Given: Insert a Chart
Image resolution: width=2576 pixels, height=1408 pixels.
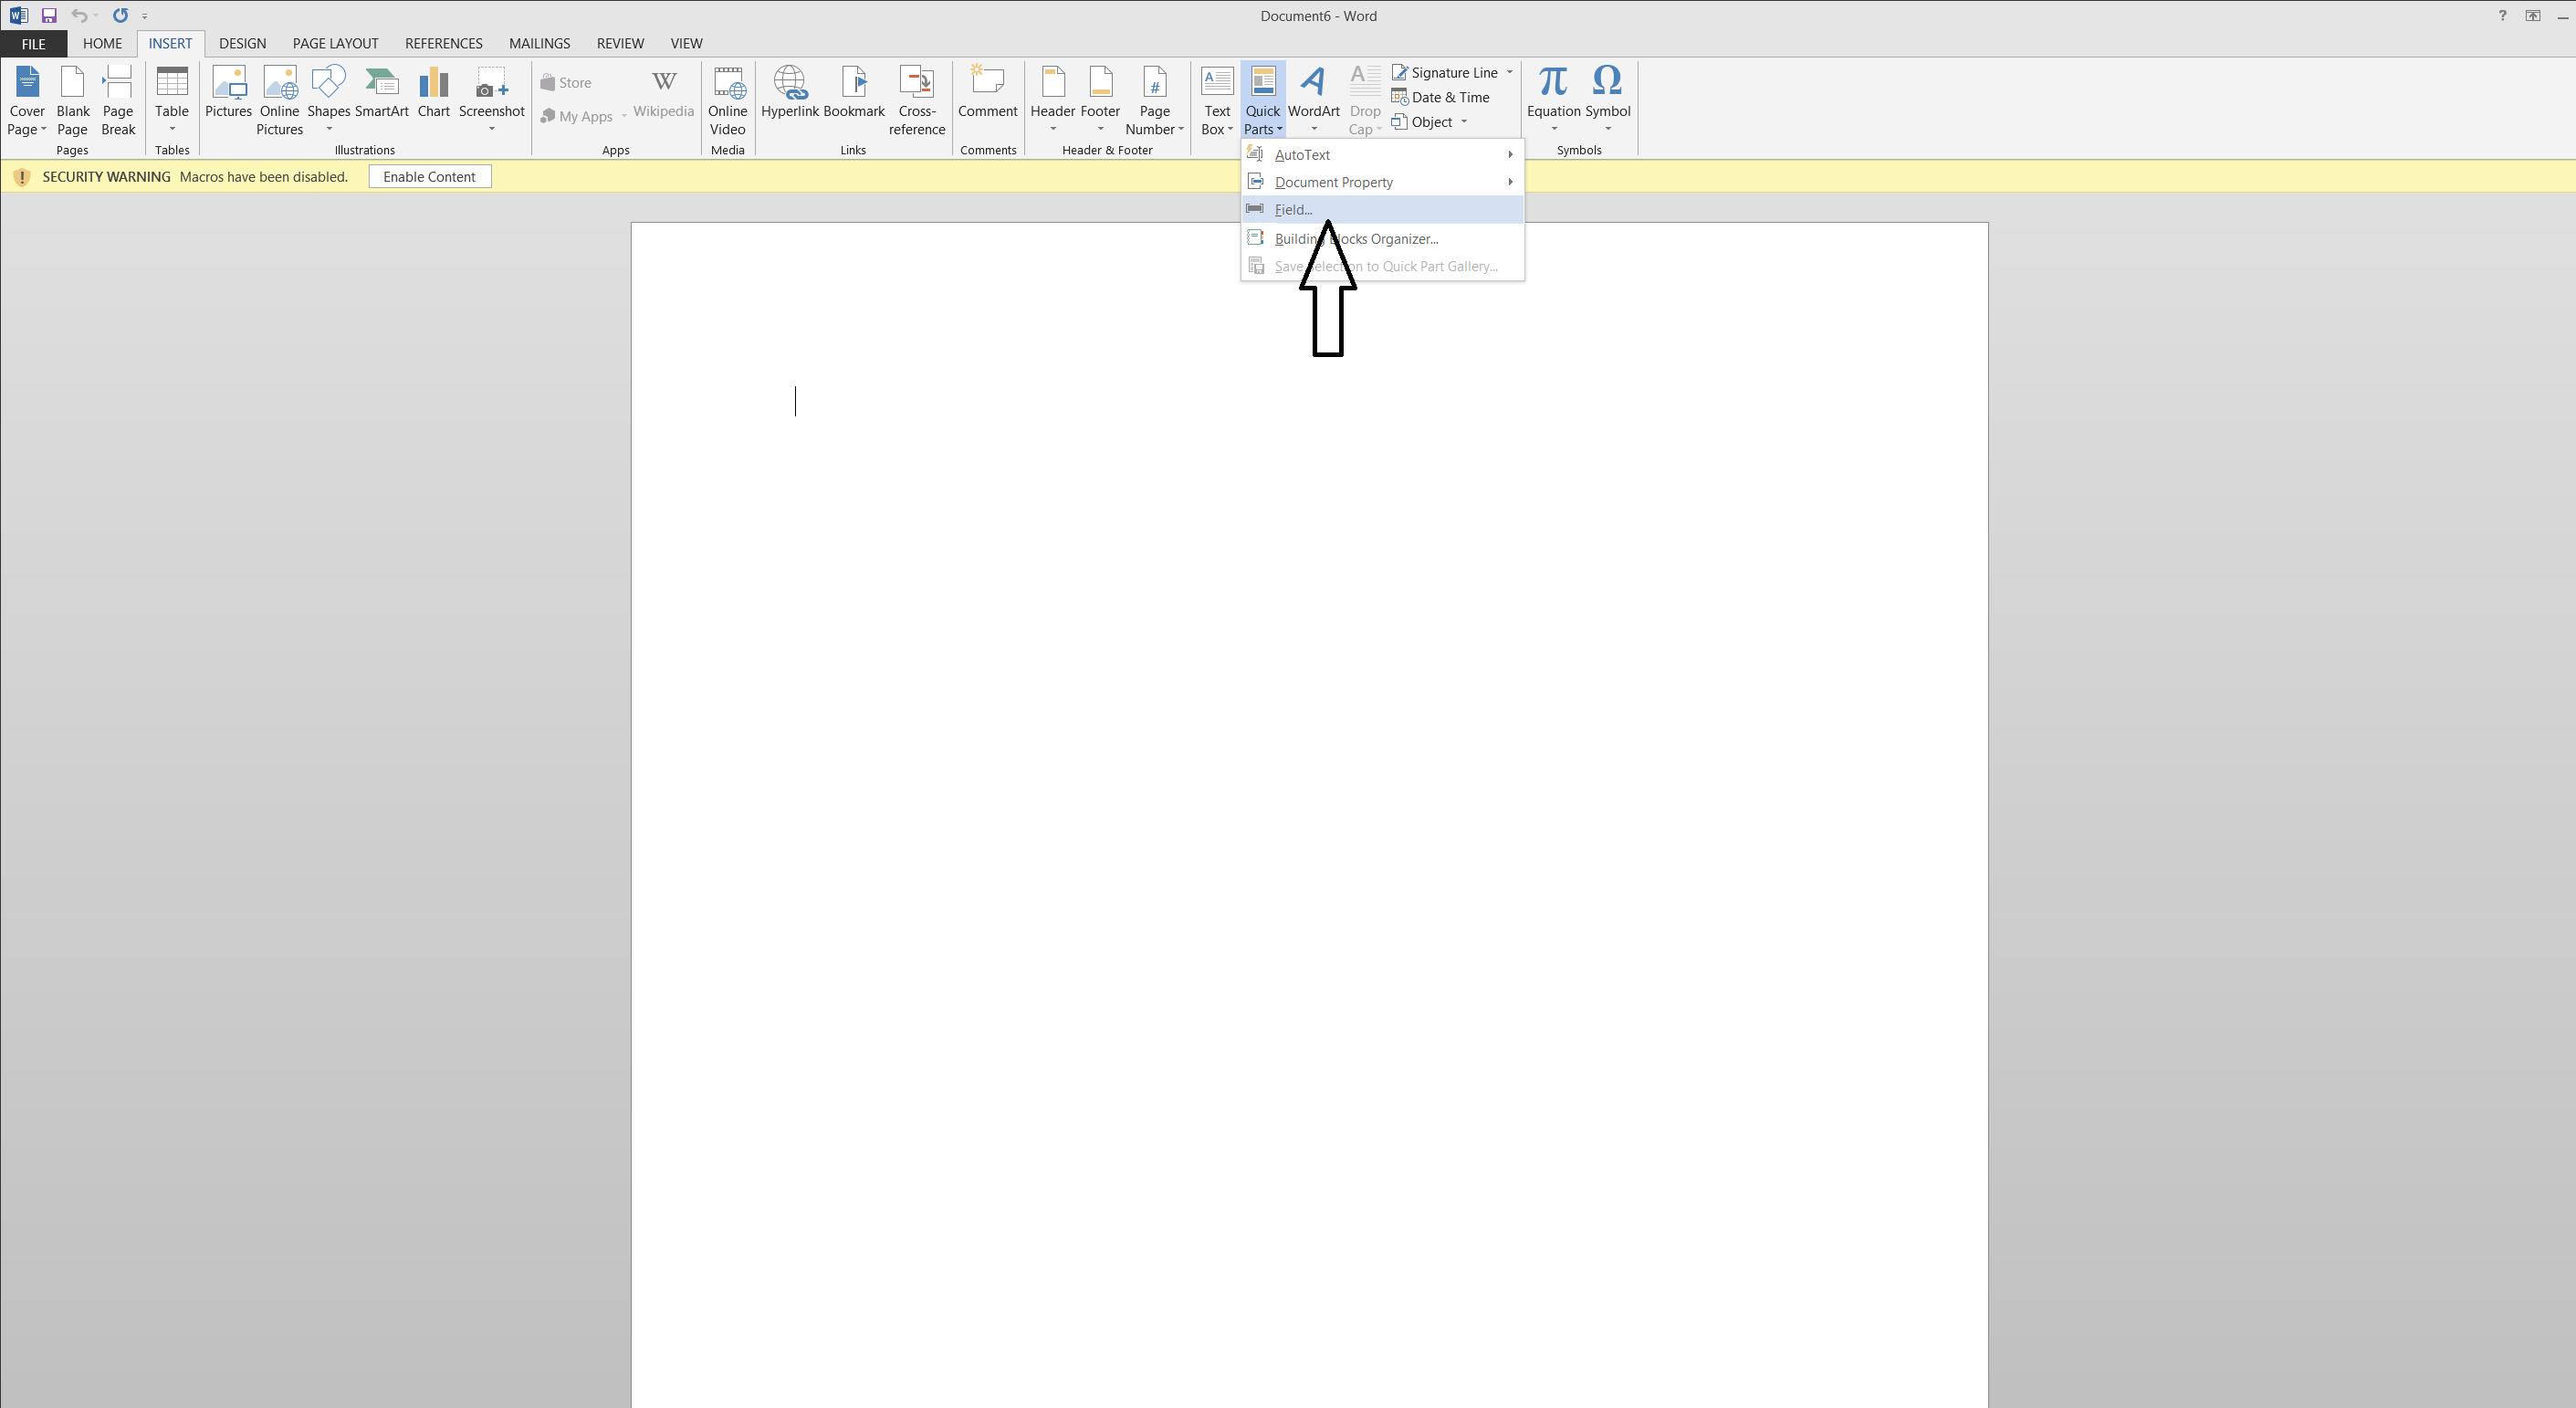Looking at the screenshot, I should click(x=433, y=92).
